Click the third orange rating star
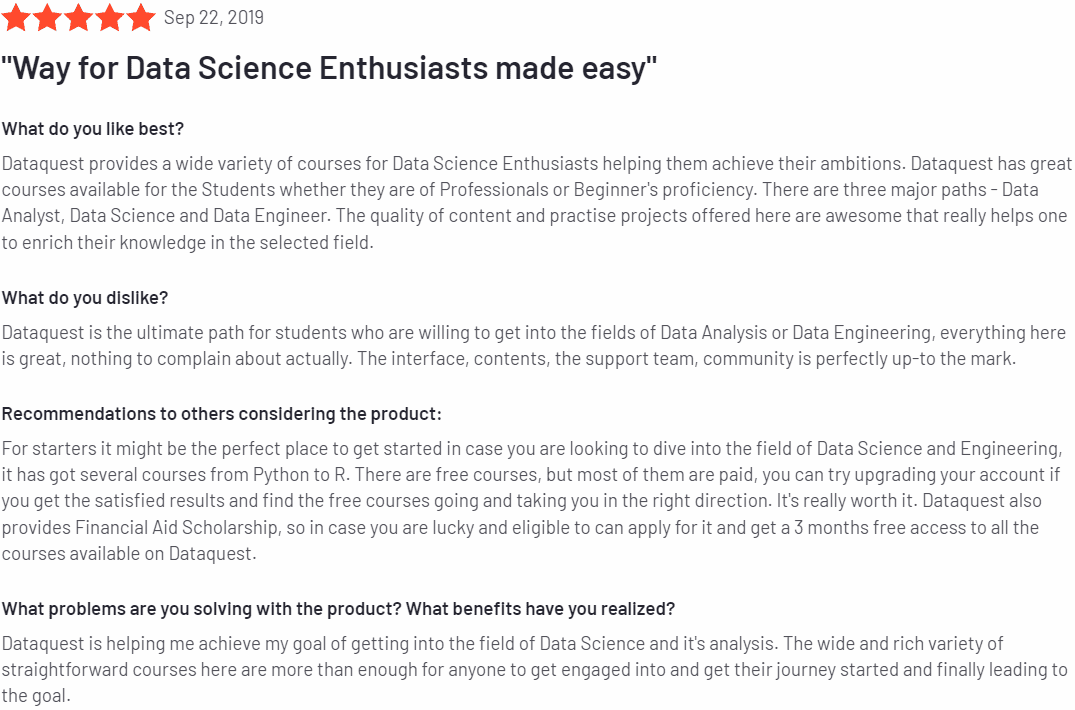The image size is (1075, 710). (x=79, y=17)
